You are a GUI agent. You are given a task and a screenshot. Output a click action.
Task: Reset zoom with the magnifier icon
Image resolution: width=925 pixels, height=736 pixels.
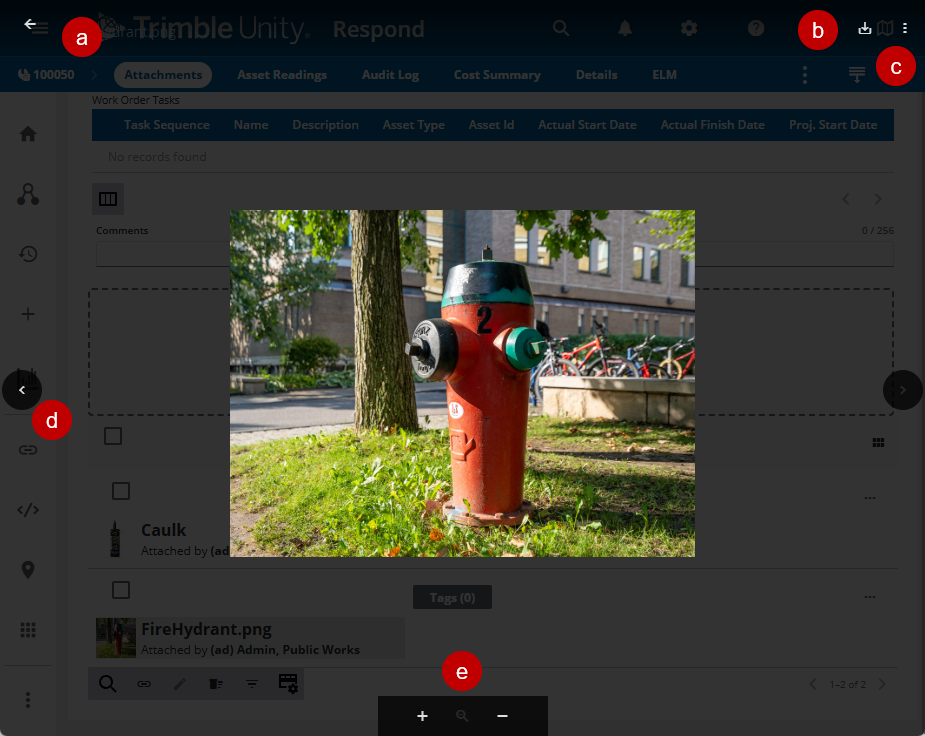(x=462, y=716)
